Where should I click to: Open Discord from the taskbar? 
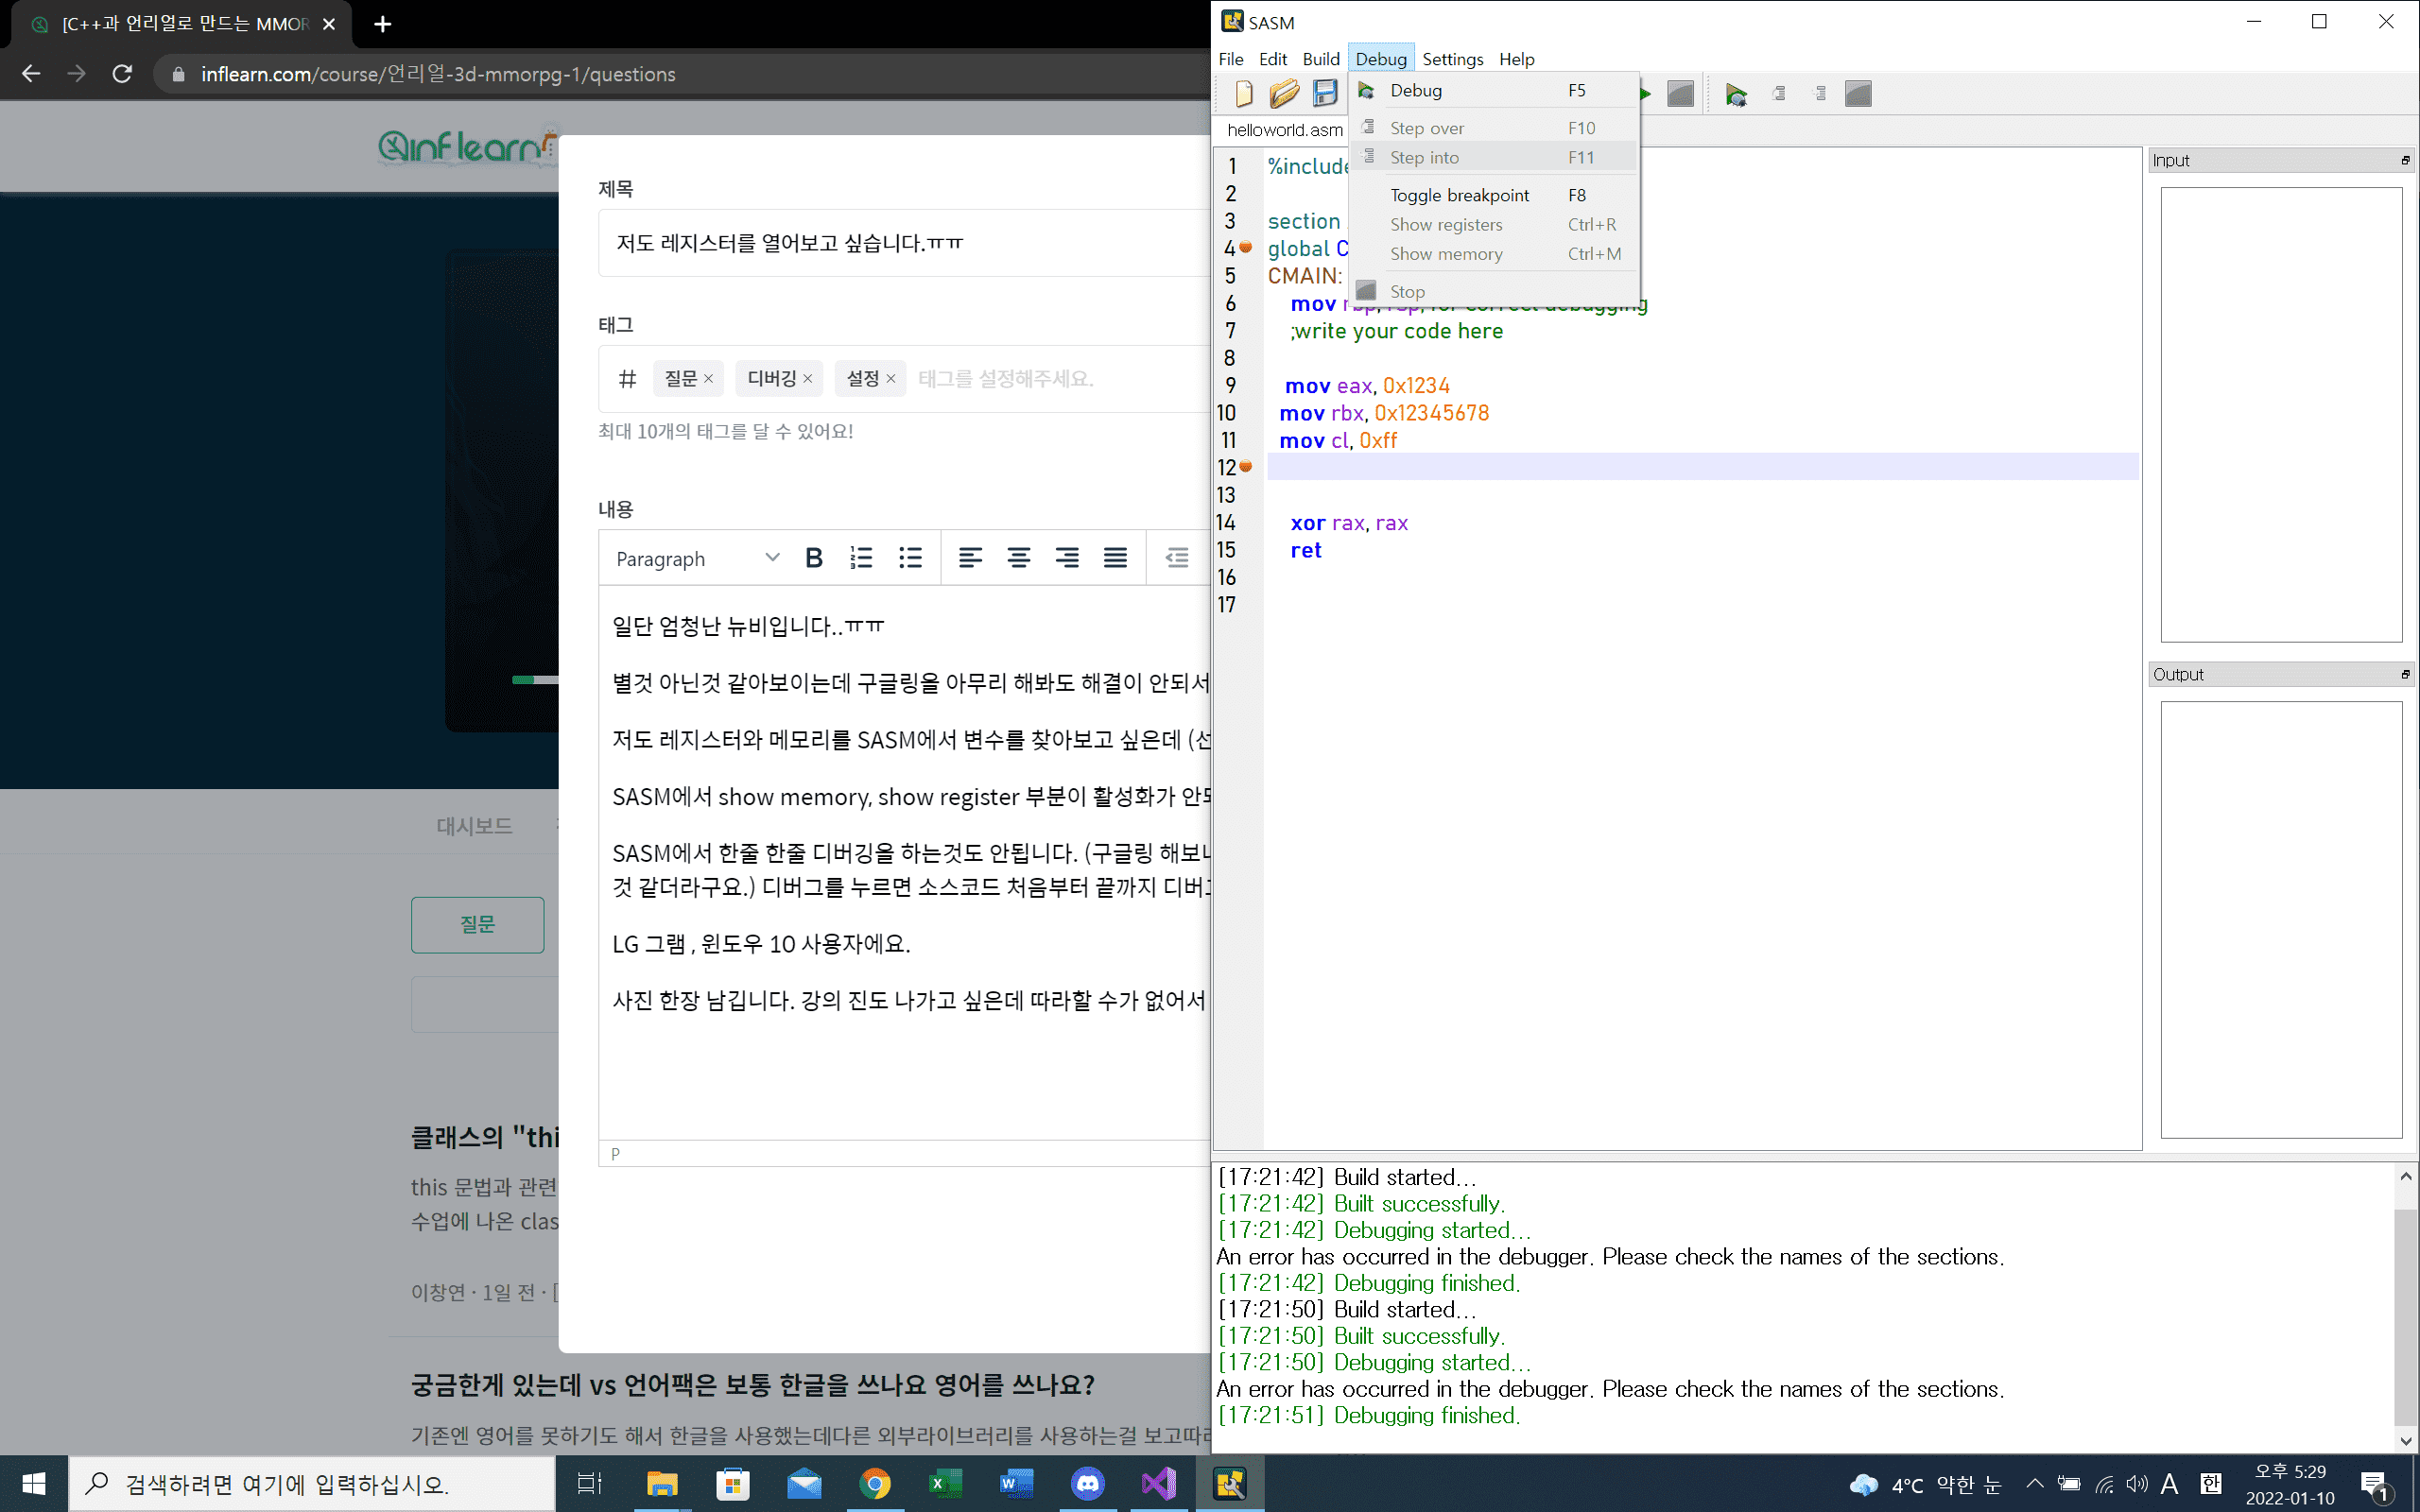[x=1088, y=1484]
